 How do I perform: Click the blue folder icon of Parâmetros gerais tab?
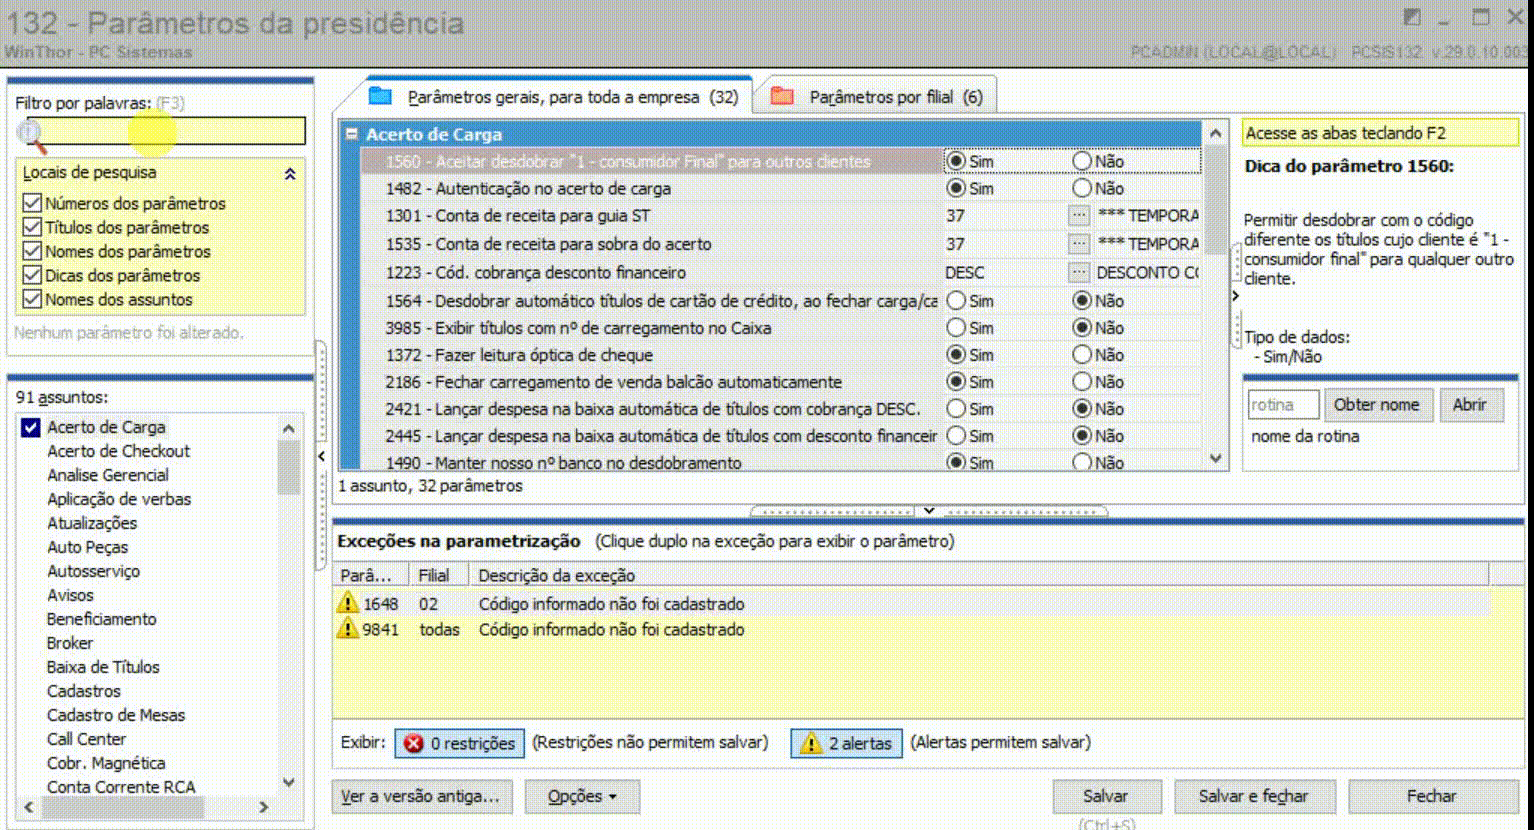click(x=380, y=96)
